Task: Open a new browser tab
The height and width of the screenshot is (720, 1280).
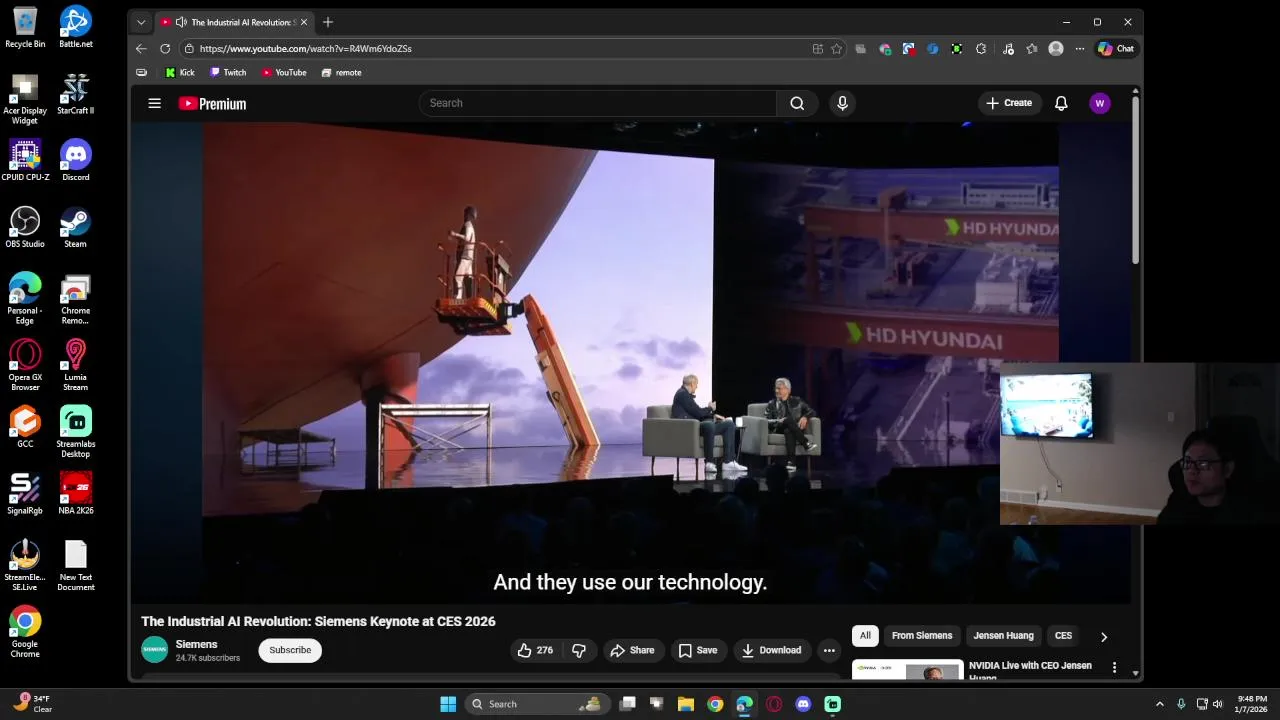Action: pos(328,22)
